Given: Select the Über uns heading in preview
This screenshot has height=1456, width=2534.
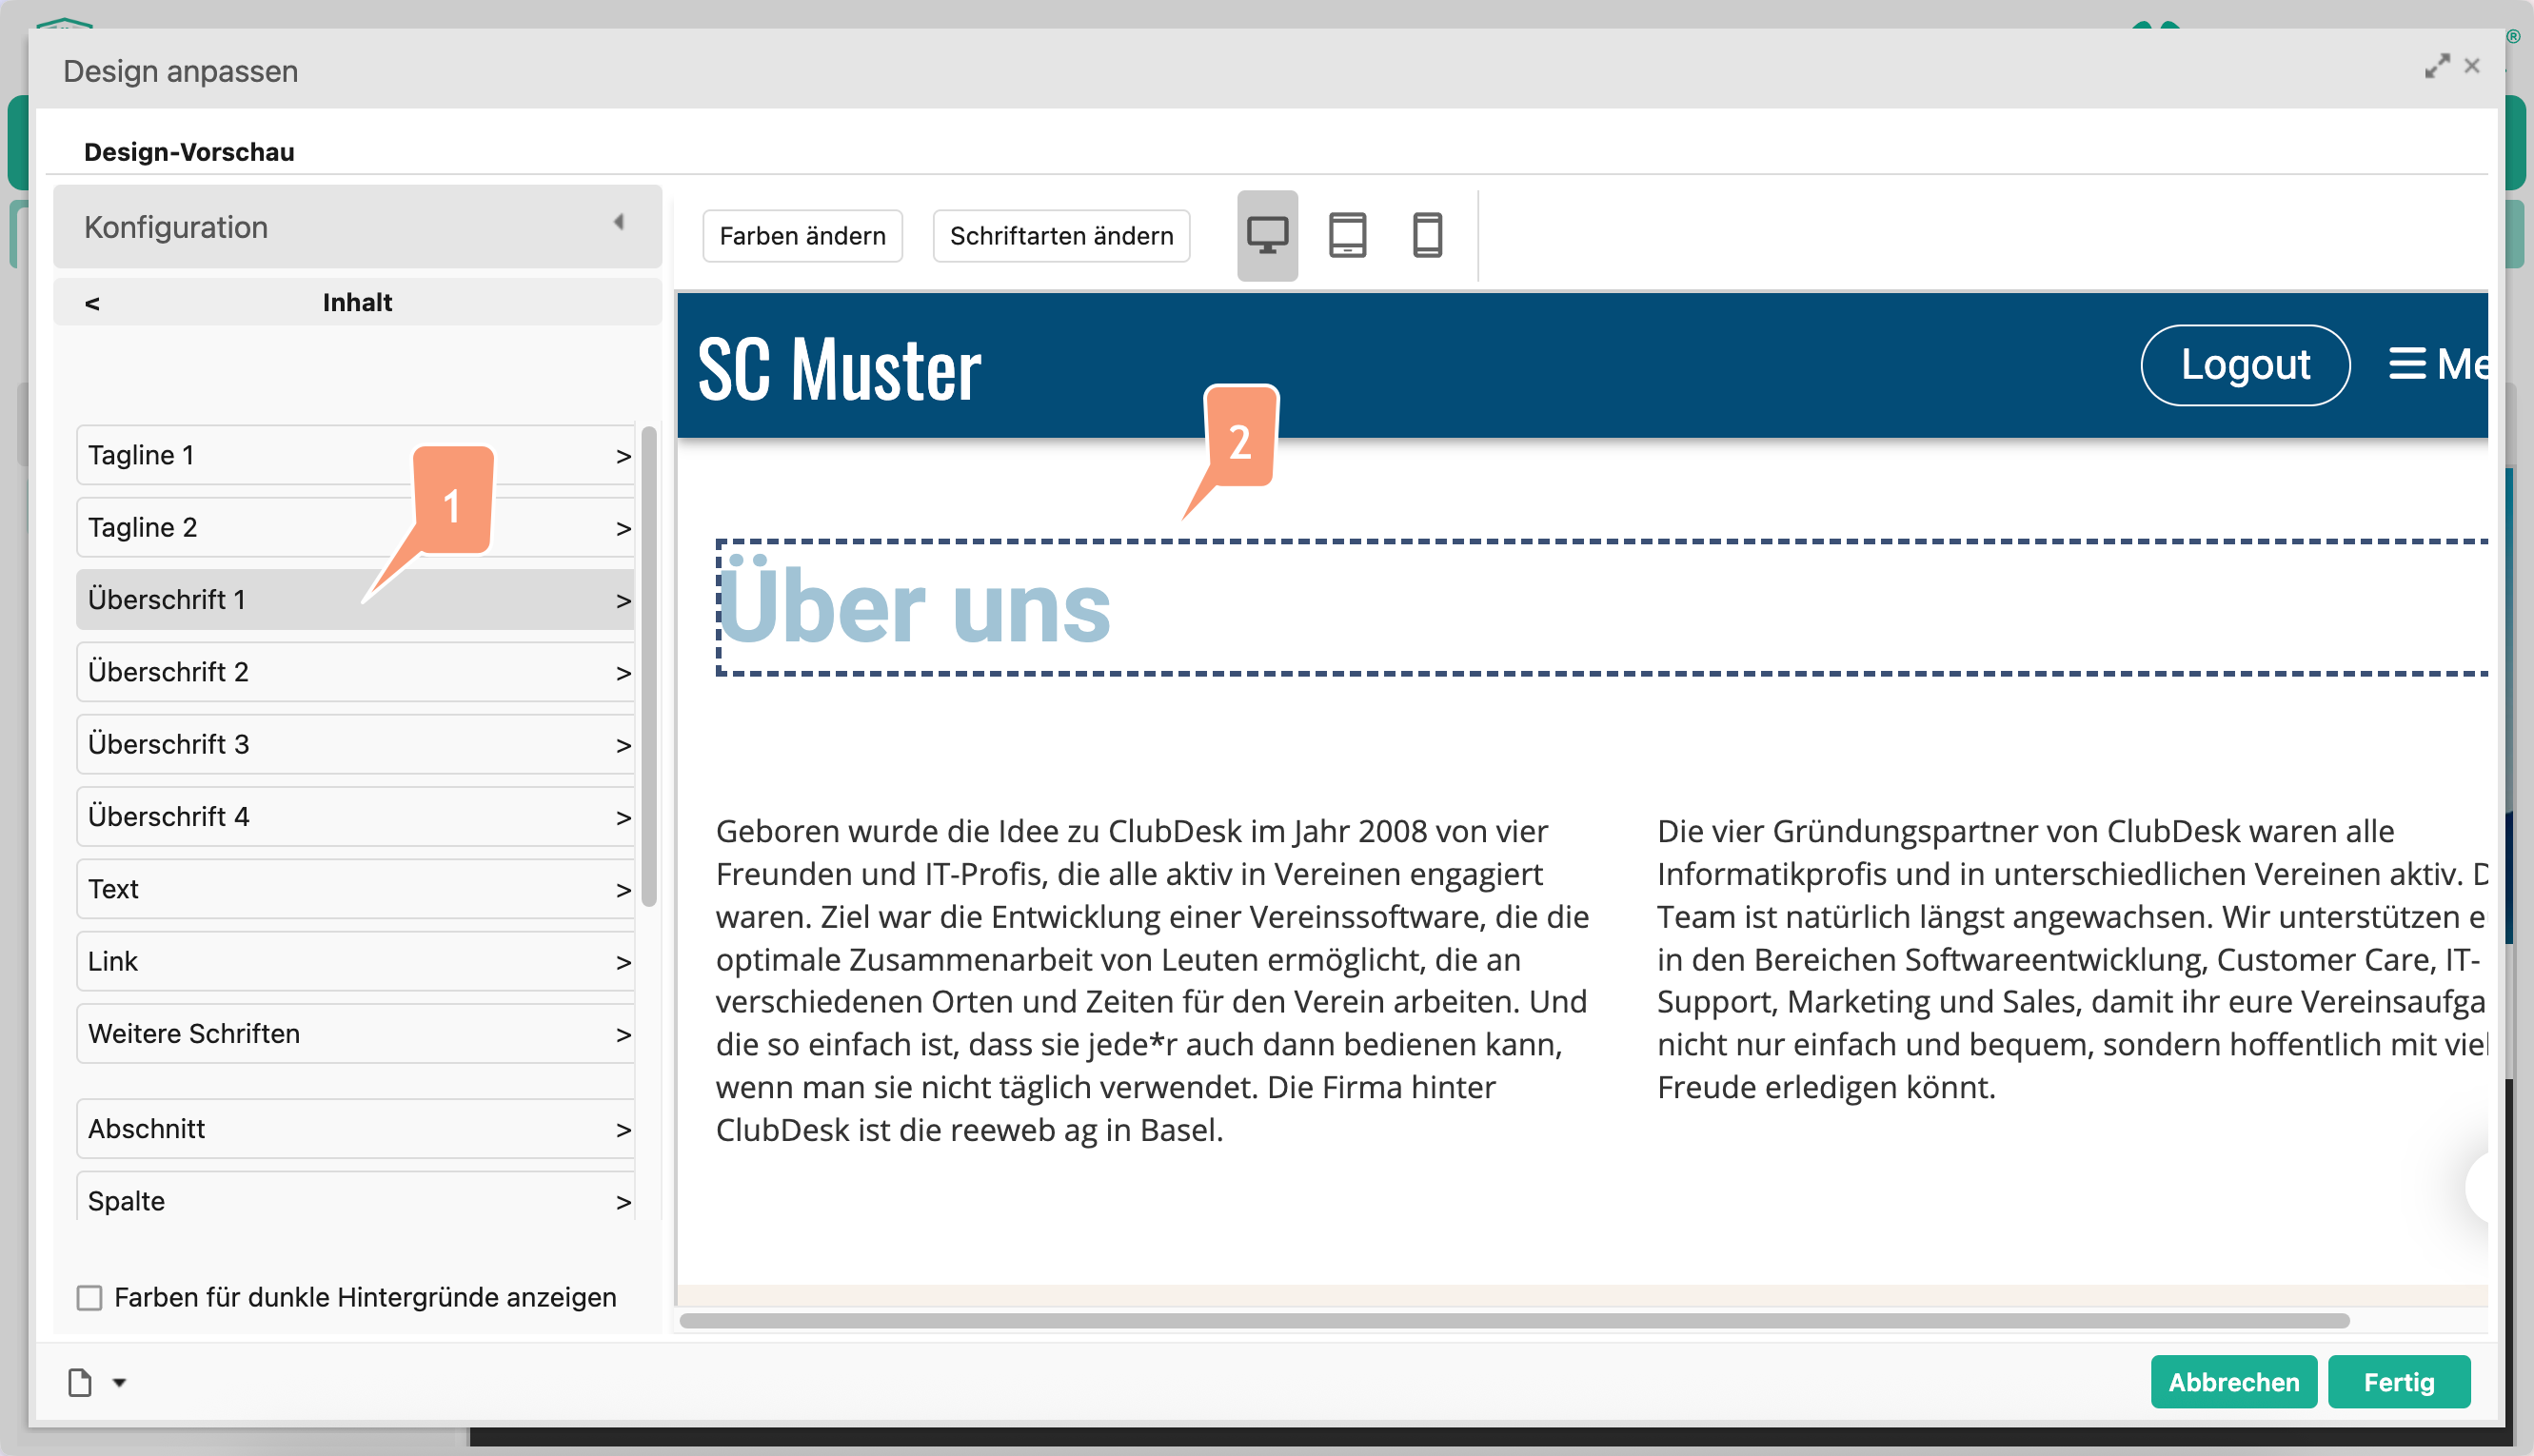Looking at the screenshot, I should coord(914,608).
